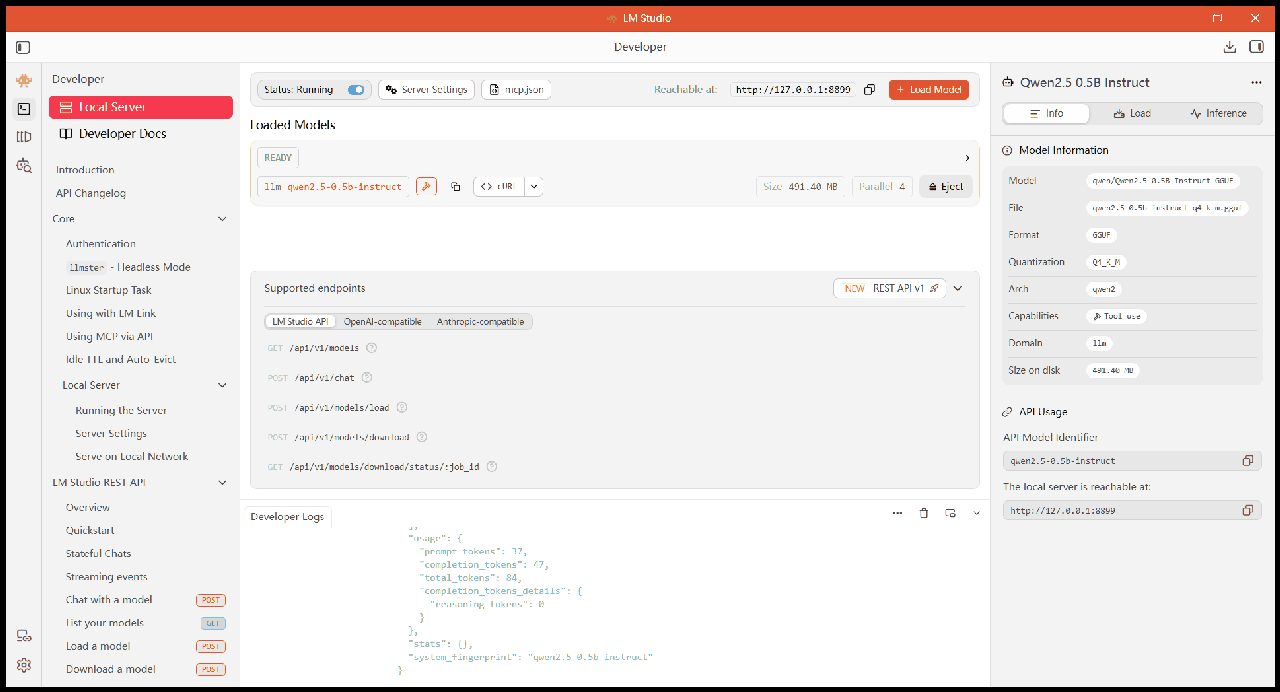Image resolution: width=1280 pixels, height=692 pixels.
Task: Open the Chat view from the icon rail
Action: 24,80
